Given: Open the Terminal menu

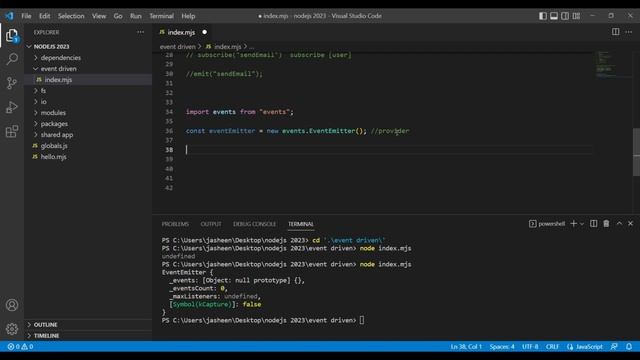Looking at the screenshot, I should point(161,16).
